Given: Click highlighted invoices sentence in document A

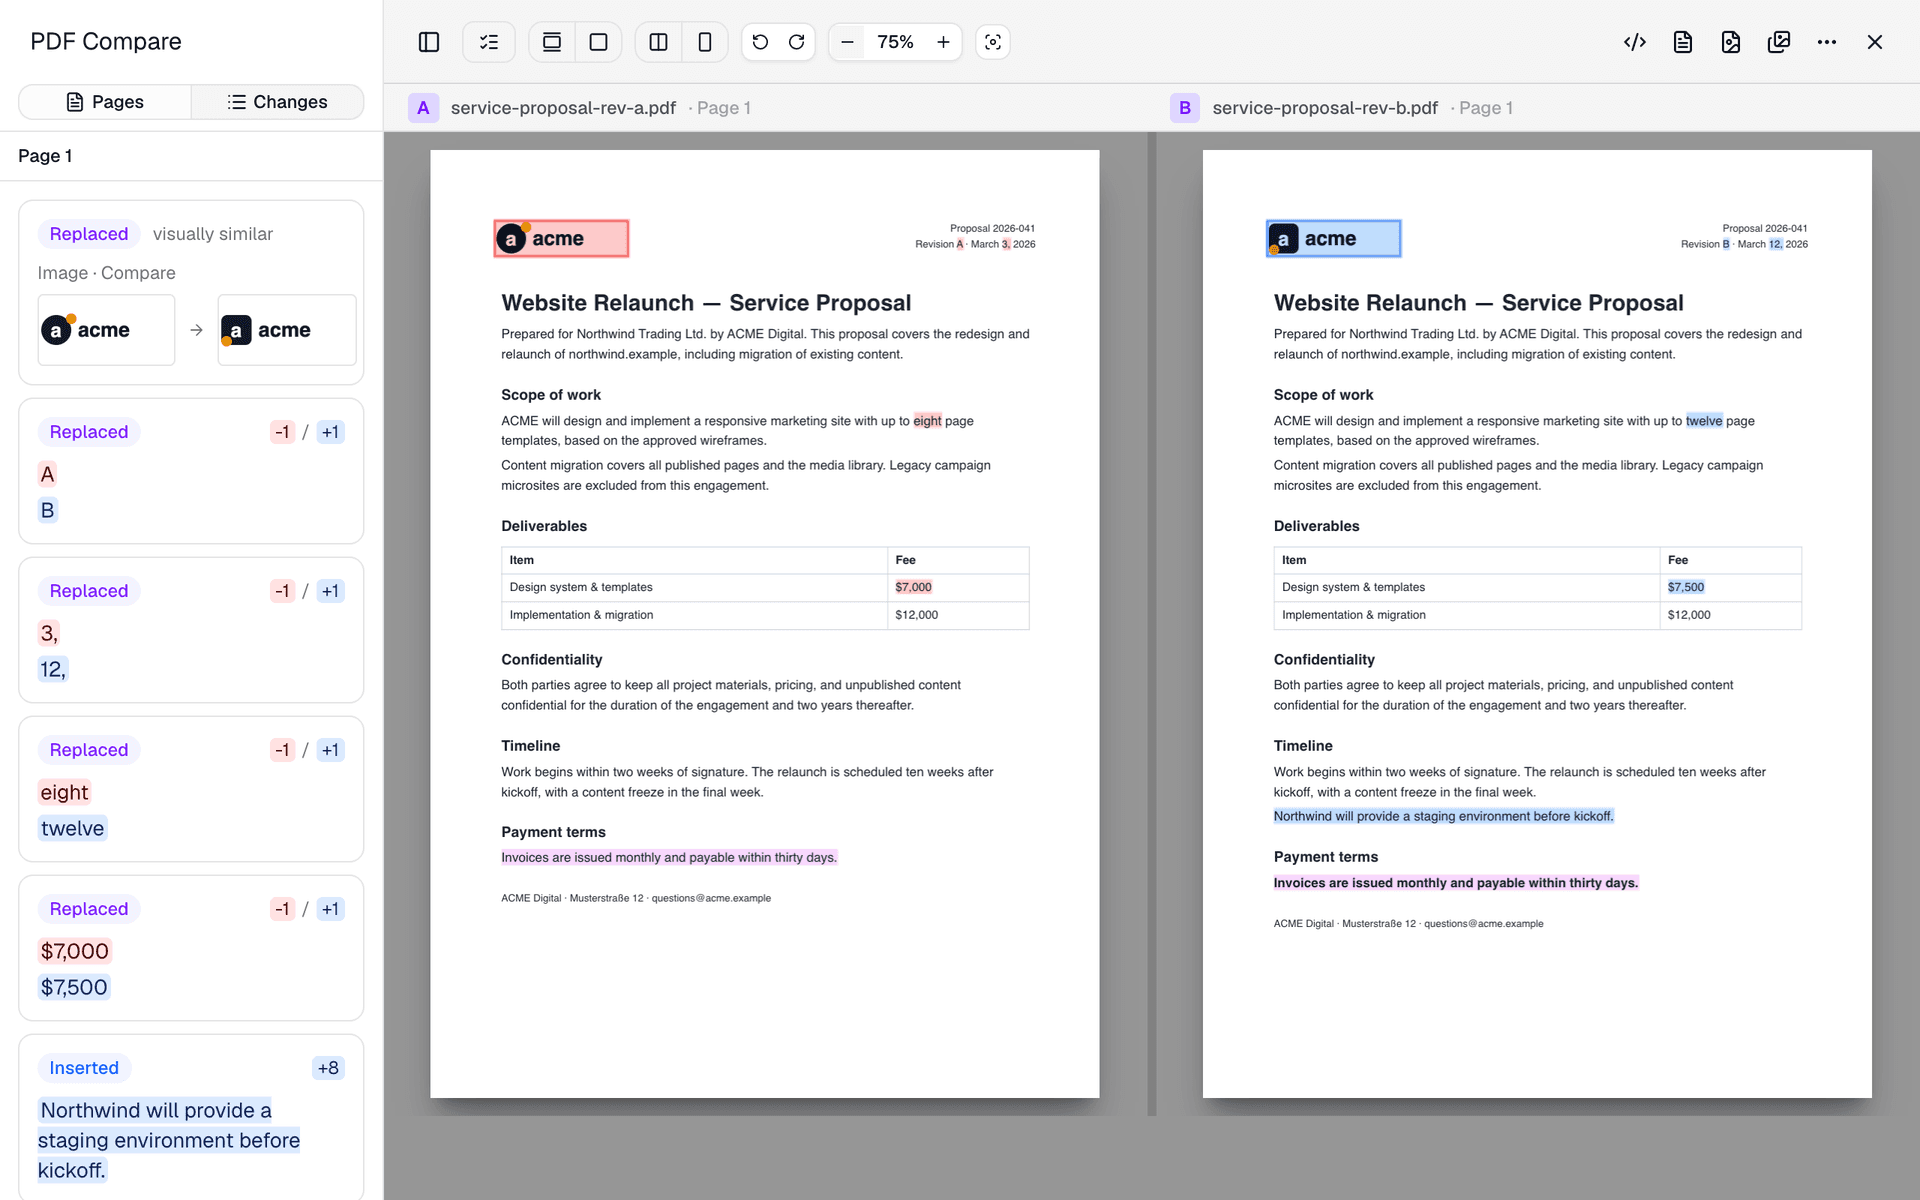Looking at the screenshot, I should click(669, 858).
